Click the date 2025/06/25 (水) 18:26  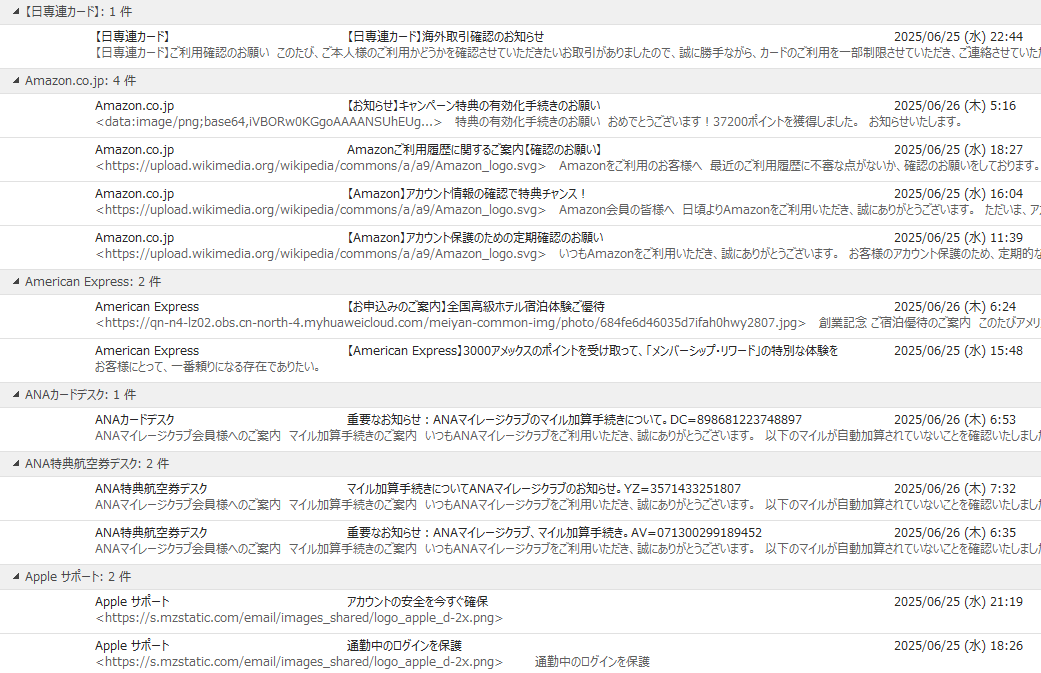coord(958,645)
